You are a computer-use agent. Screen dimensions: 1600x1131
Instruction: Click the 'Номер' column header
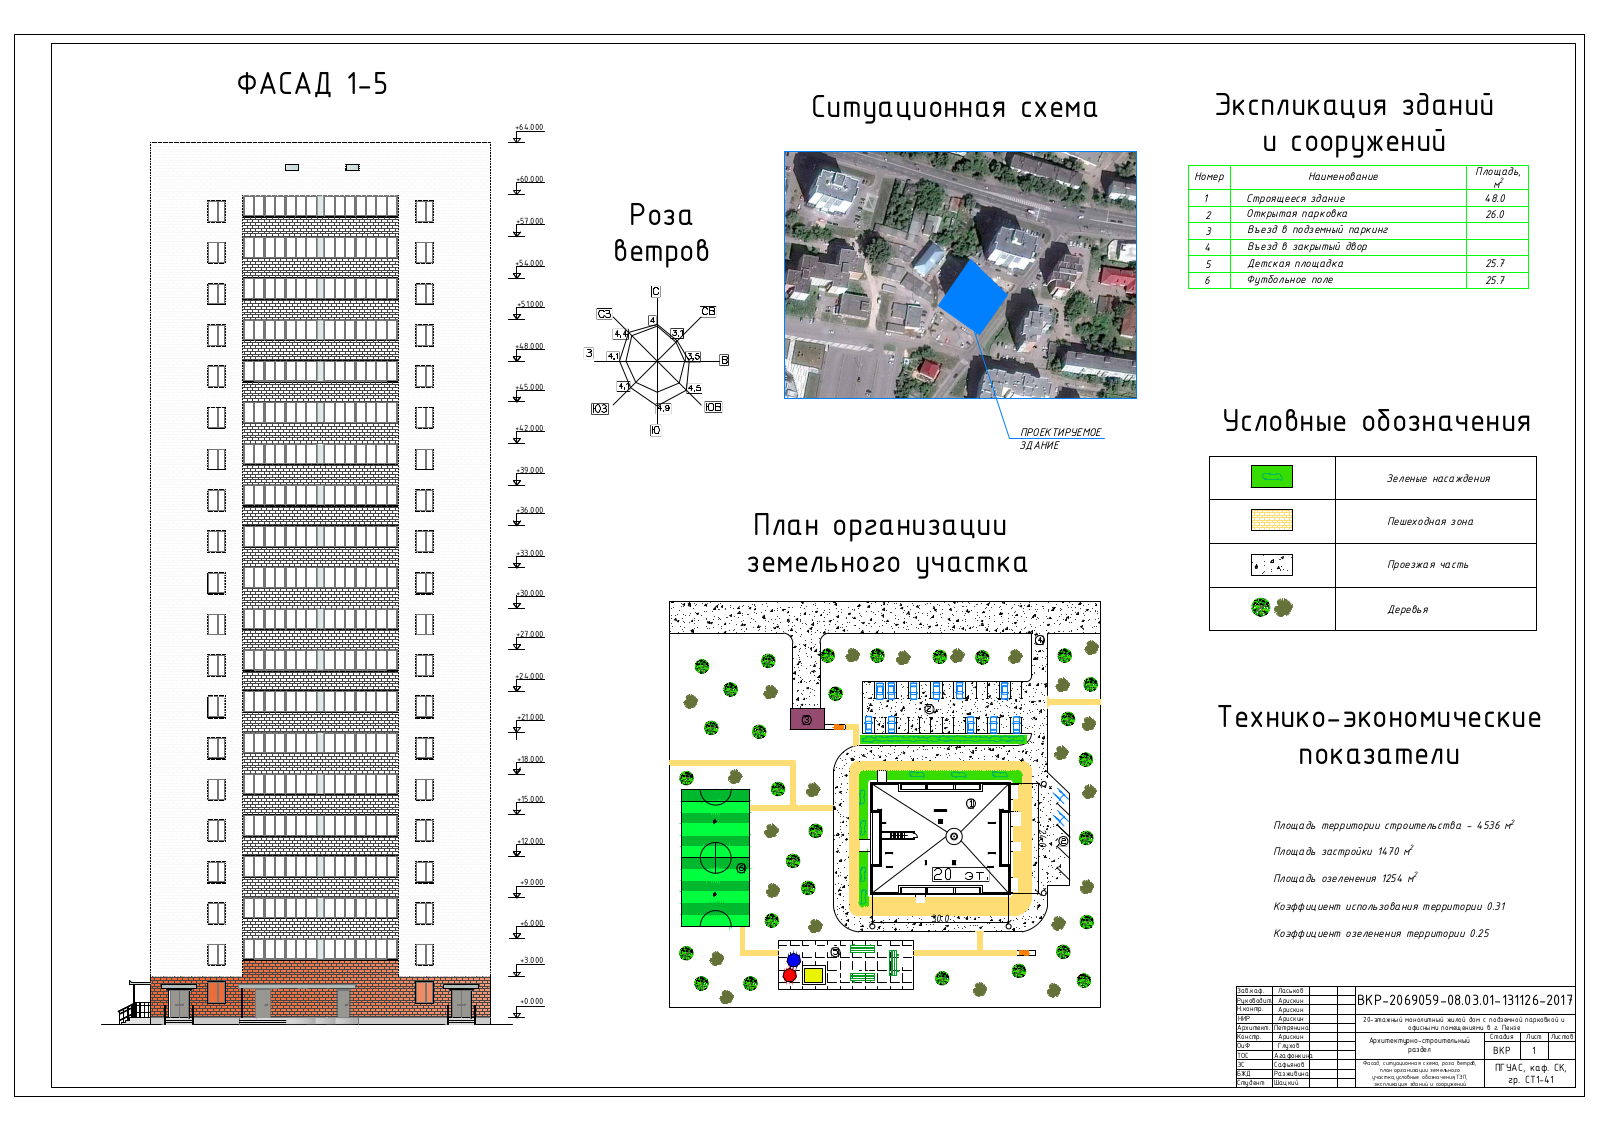[1209, 177]
